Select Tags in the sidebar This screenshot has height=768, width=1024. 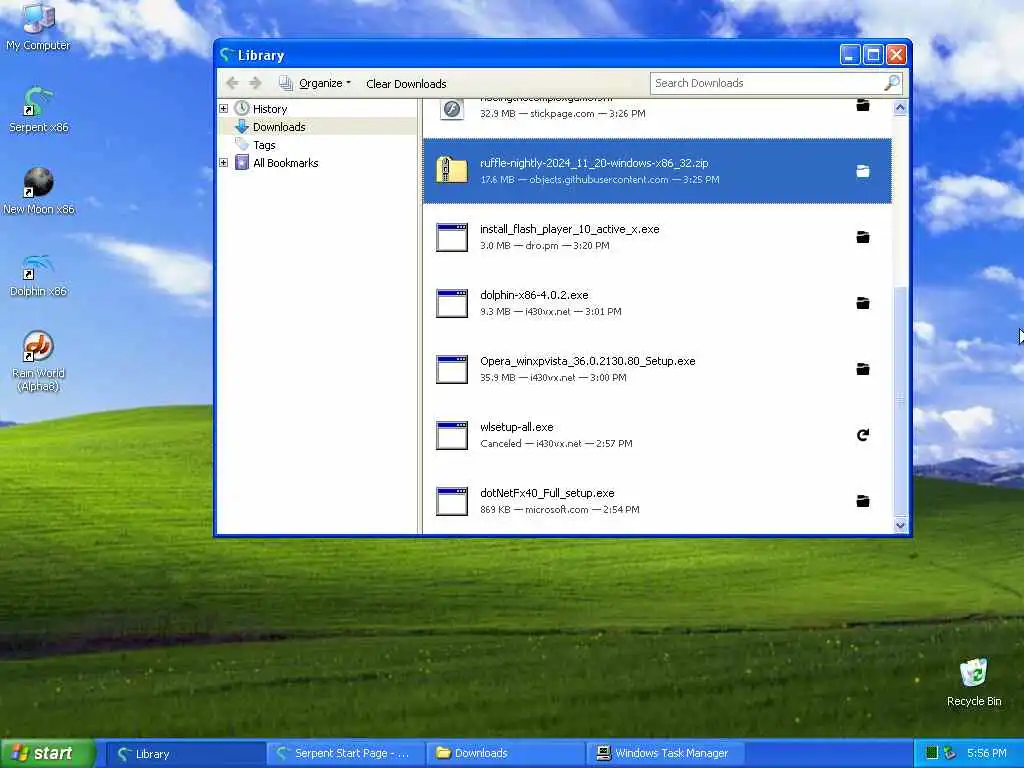(x=264, y=145)
